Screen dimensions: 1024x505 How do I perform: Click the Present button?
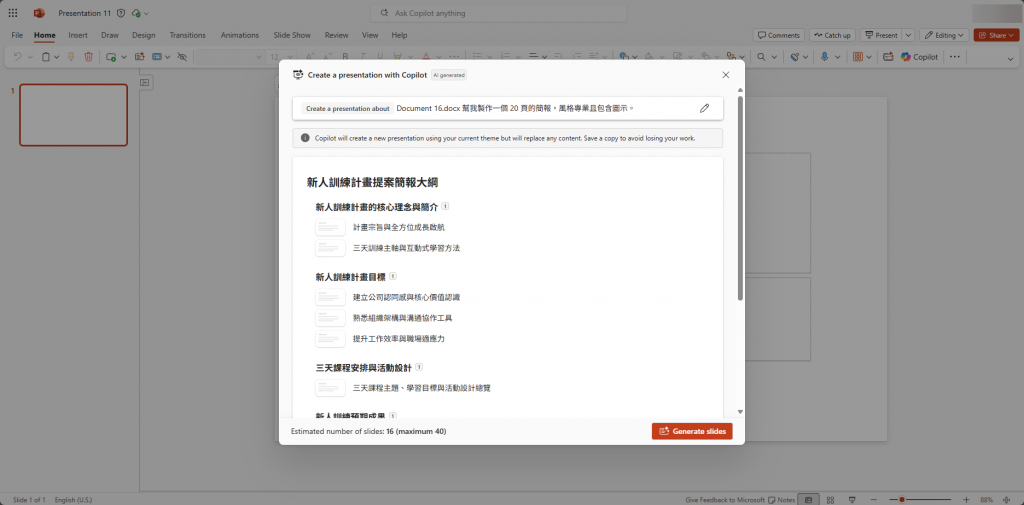click(881, 35)
